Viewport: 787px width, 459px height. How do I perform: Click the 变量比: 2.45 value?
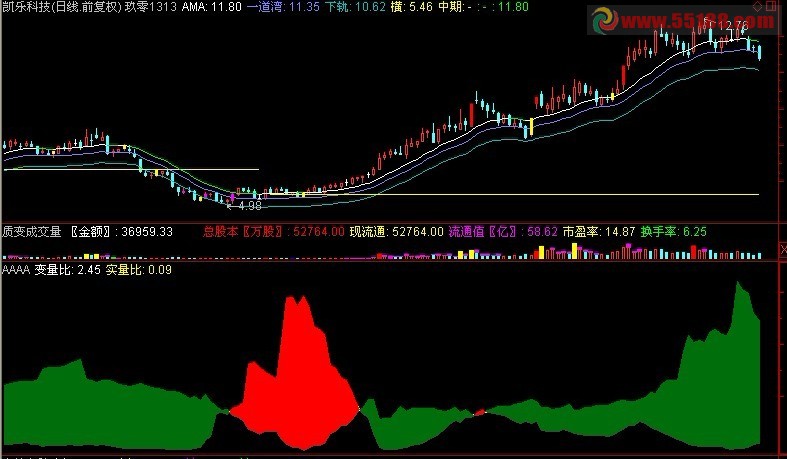click(x=67, y=270)
